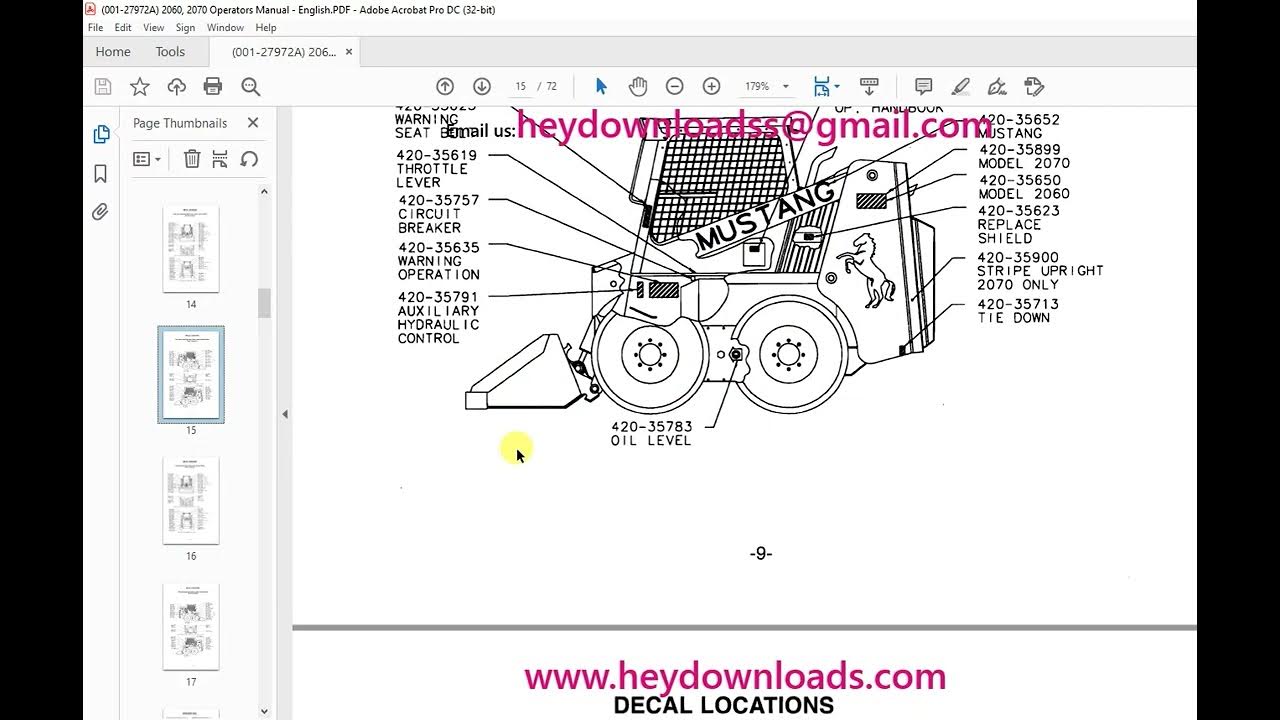Click the 'DECAL LOCATIONS' heading
This screenshot has width=1280, height=720.
pos(724,705)
